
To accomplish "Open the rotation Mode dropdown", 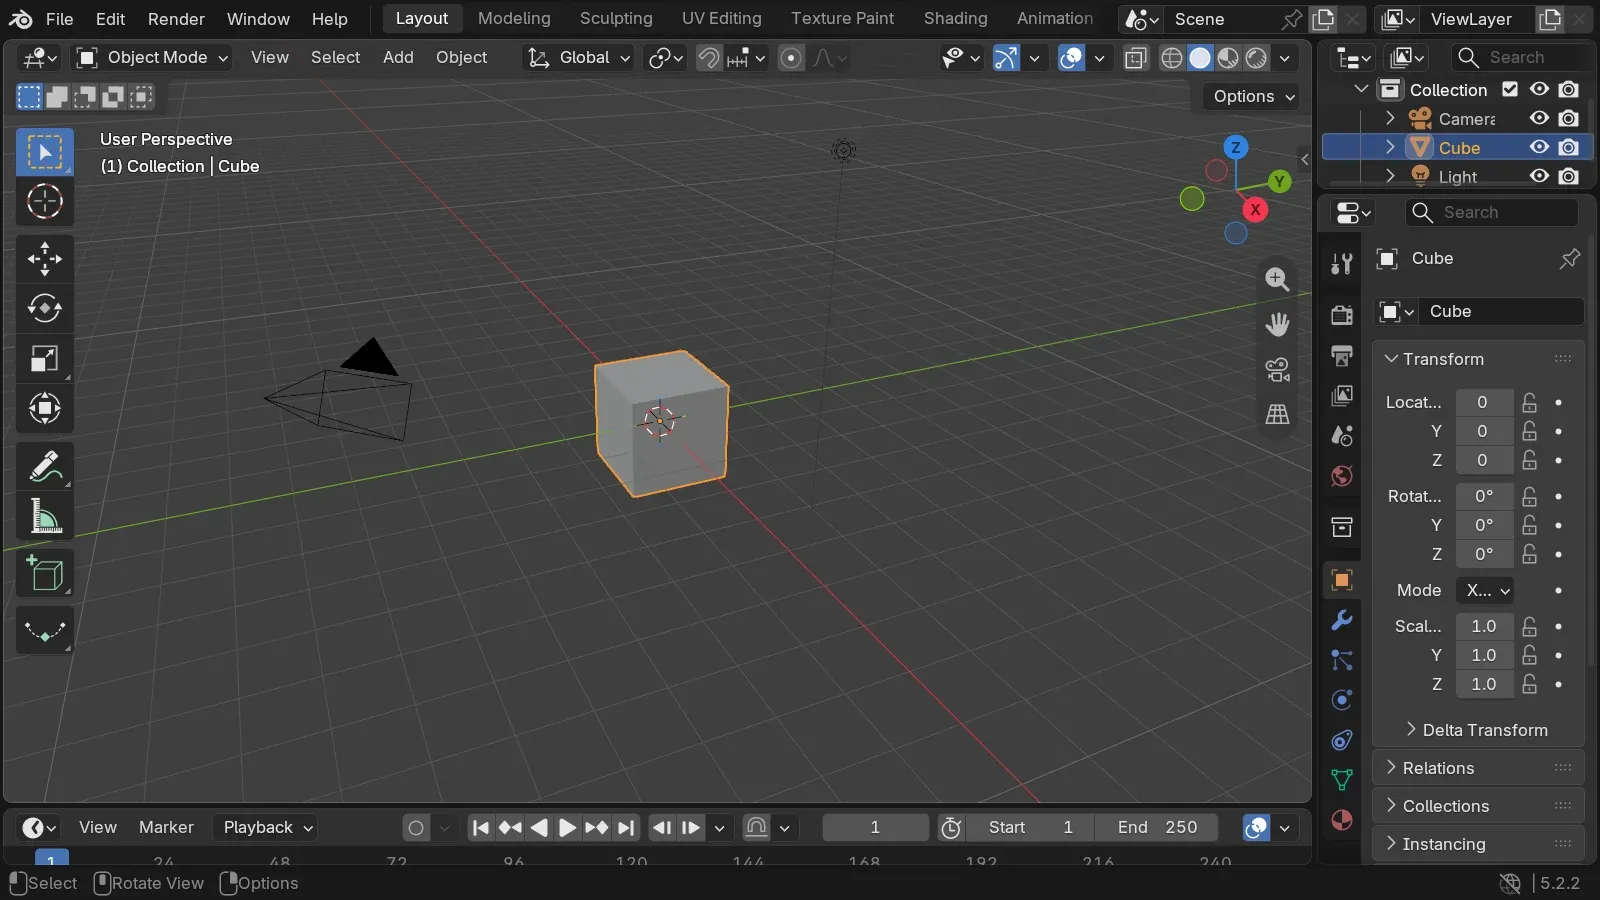I will (1485, 591).
